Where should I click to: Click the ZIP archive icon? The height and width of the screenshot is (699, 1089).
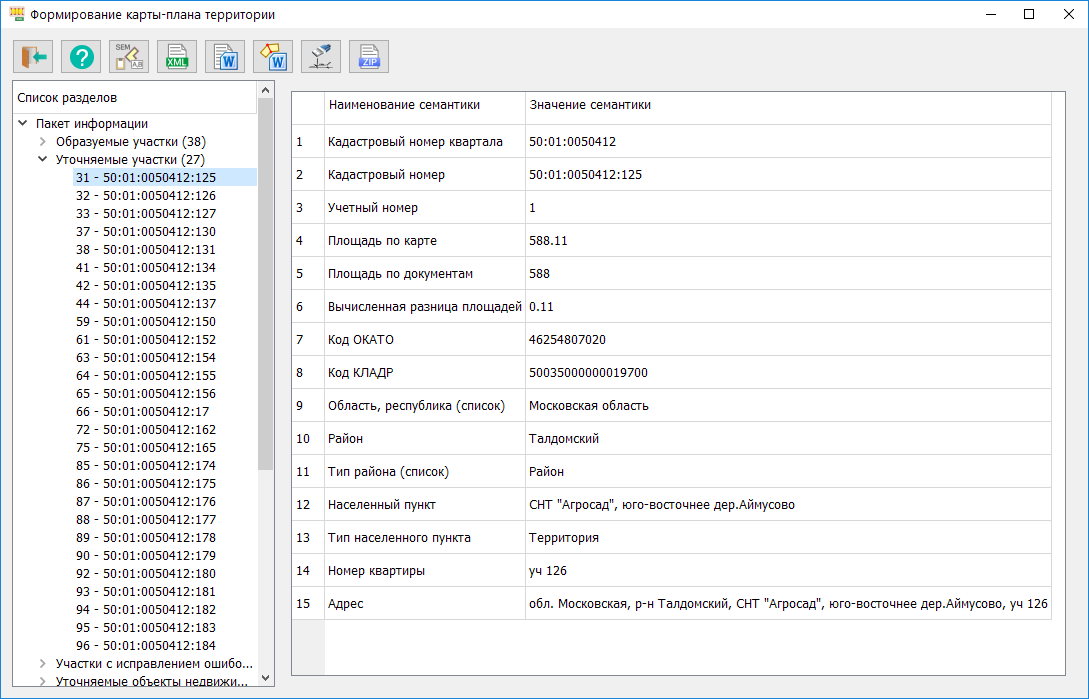click(x=369, y=57)
